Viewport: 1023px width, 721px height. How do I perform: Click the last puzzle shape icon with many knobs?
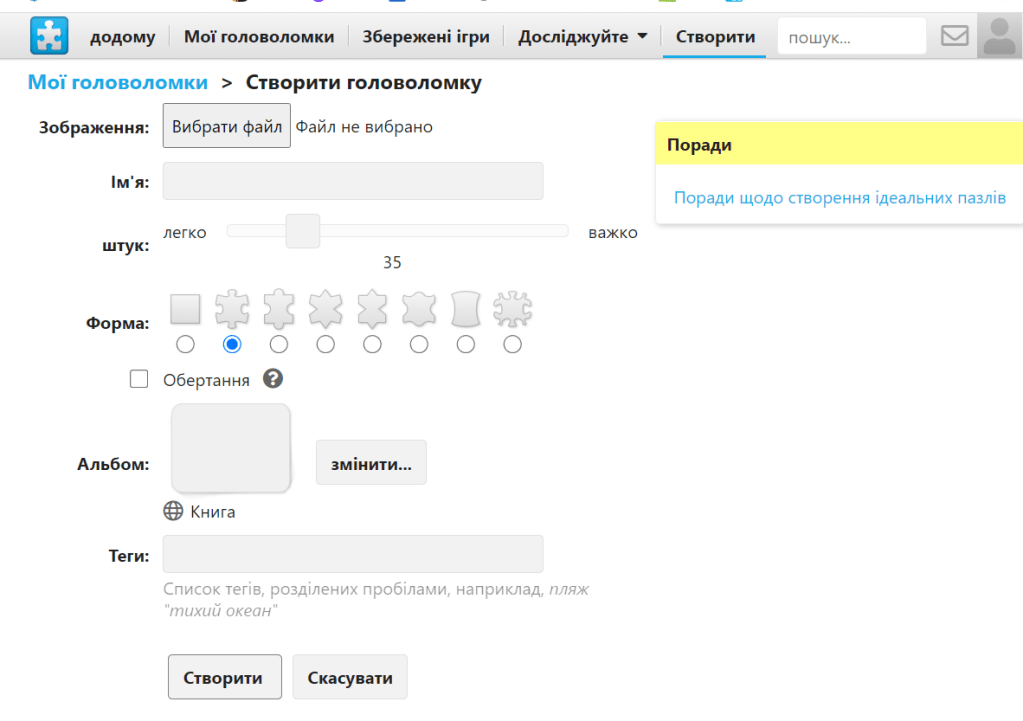click(513, 309)
